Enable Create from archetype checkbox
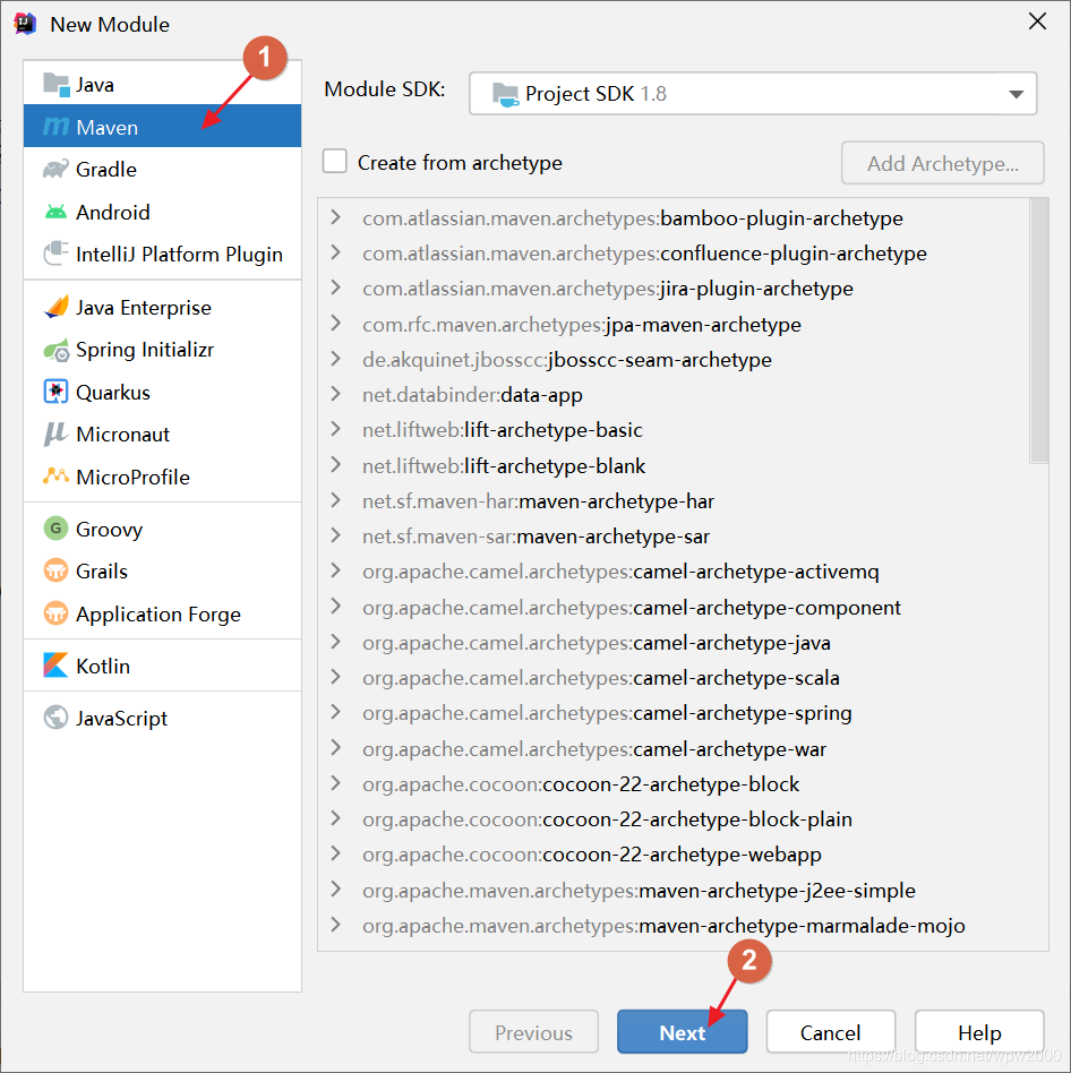The width and height of the screenshot is (1071, 1074). pyautogui.click(x=335, y=162)
